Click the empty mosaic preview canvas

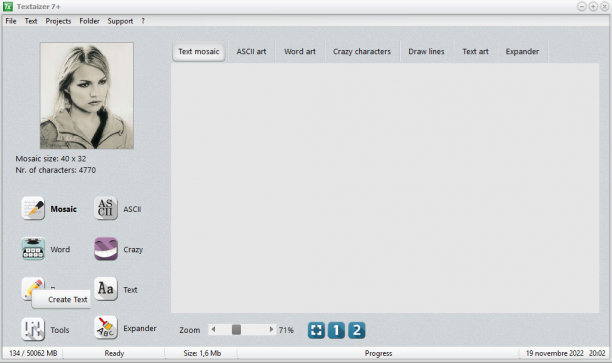385,188
